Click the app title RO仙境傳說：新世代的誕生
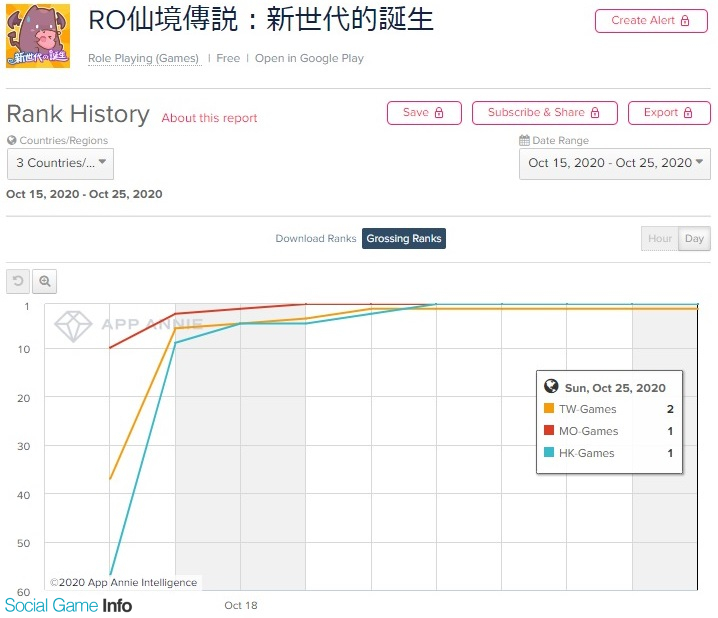 click(x=261, y=20)
